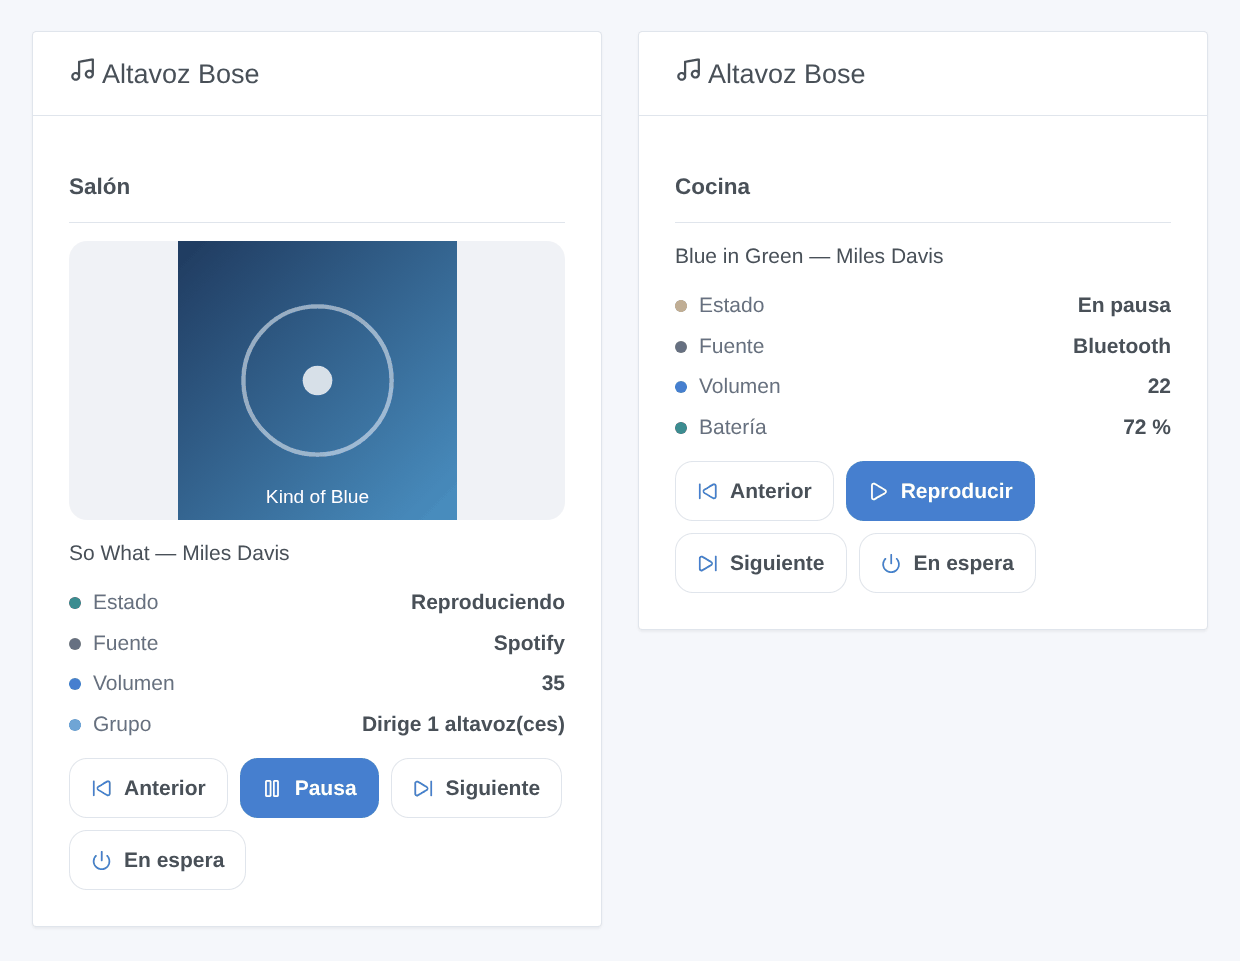The image size is (1240, 961).
Task: Put the Salón speaker in standby
Action: pos(157,860)
